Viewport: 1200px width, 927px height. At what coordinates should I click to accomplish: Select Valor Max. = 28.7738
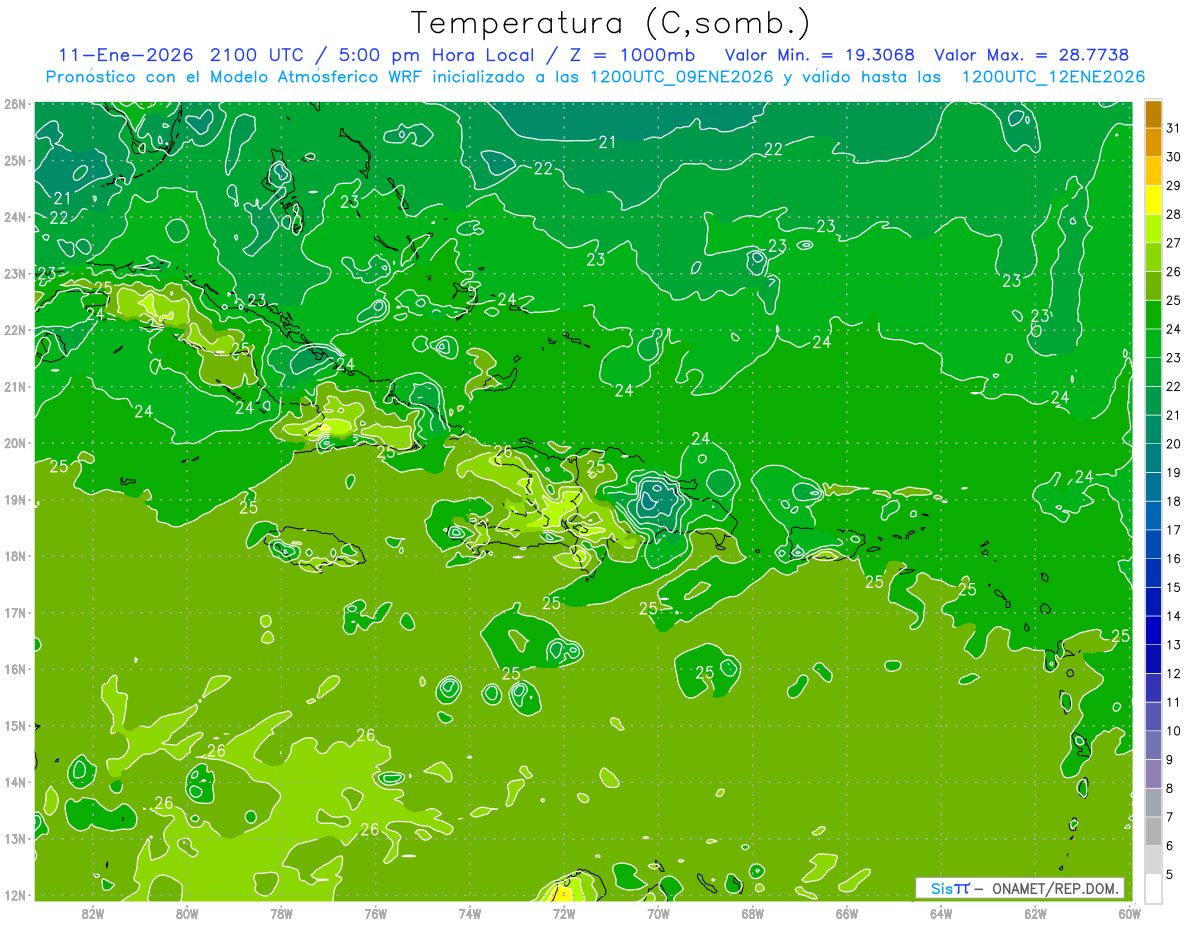tap(1034, 54)
